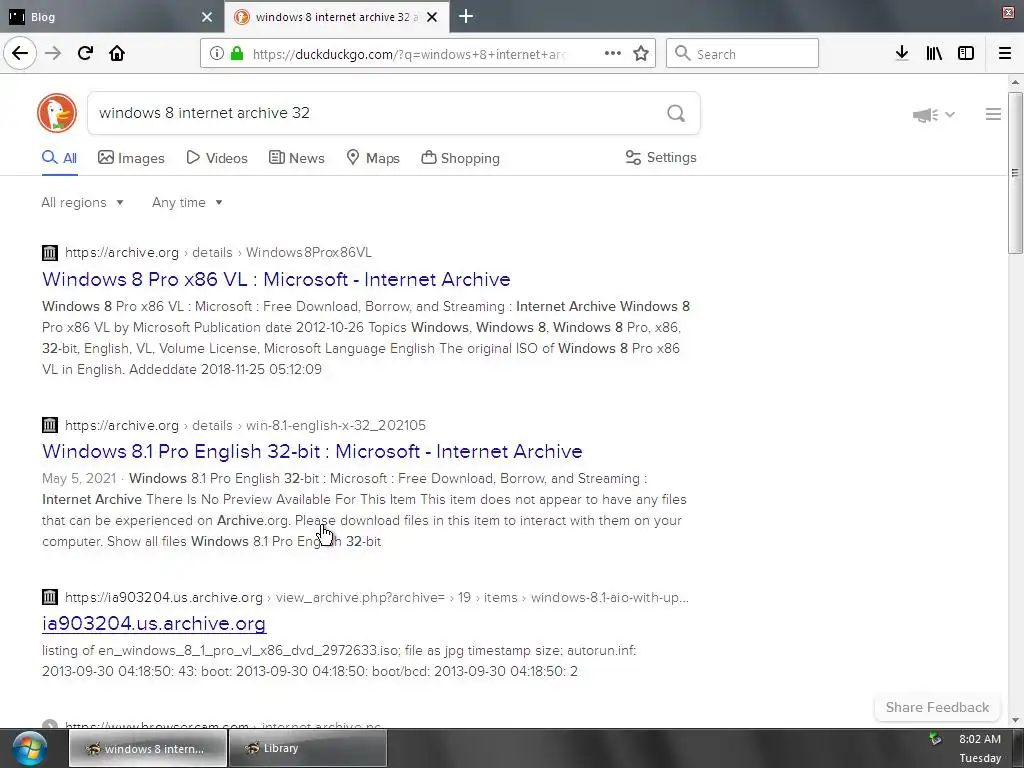This screenshot has height=768, width=1024.
Task: Open Windows 8 Pro x86 VL result
Action: point(276,280)
